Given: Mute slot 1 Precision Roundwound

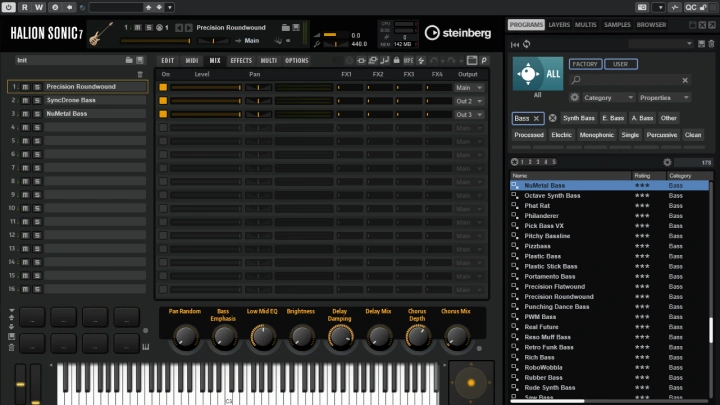Looking at the screenshot, I should click(26, 87).
